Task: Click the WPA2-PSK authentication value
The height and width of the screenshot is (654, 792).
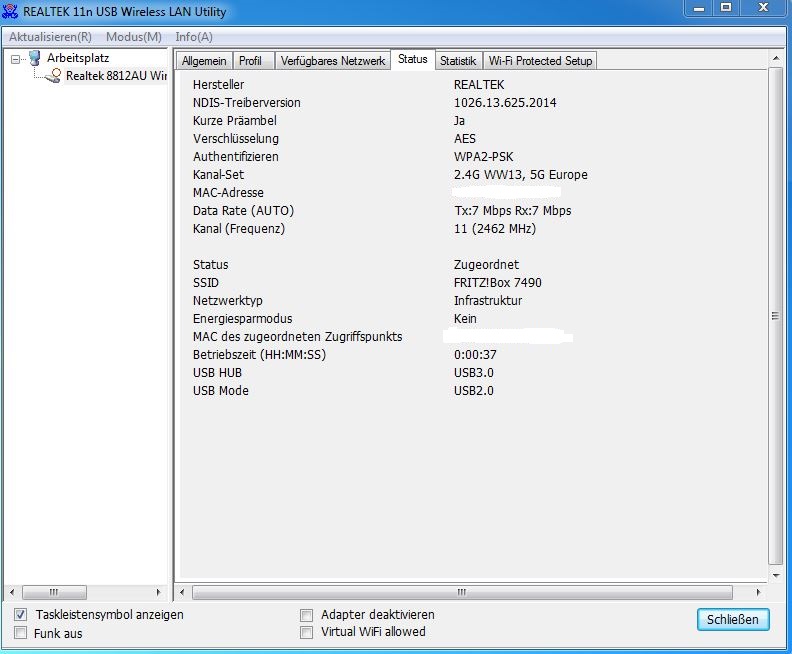Action: pyautogui.click(x=483, y=157)
